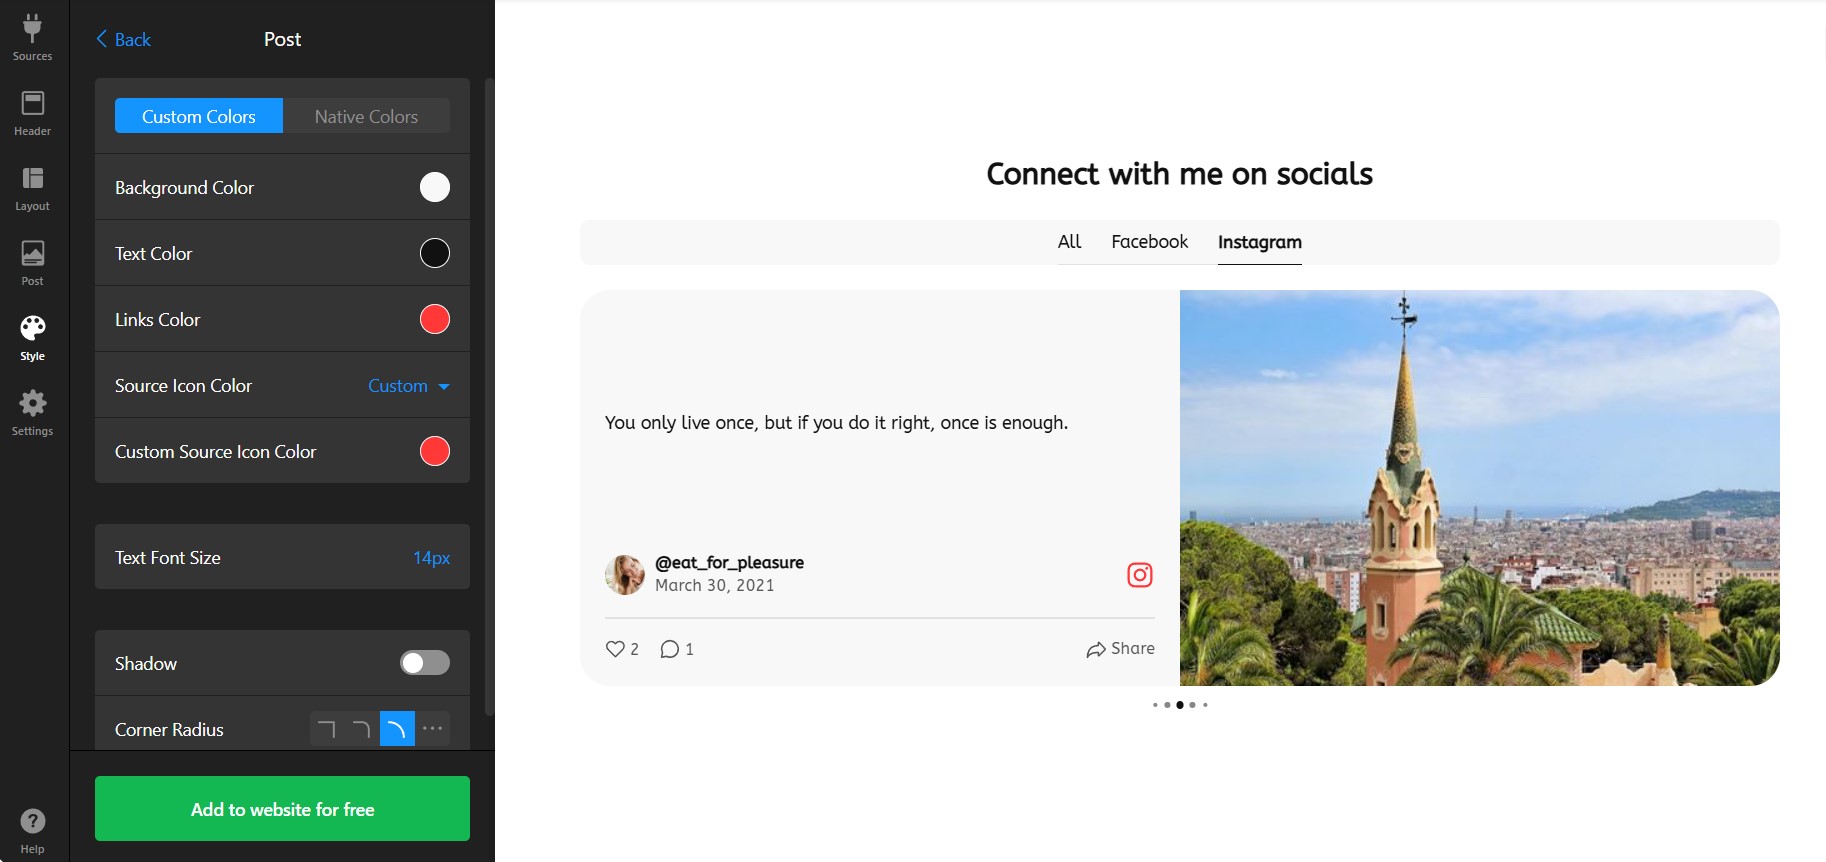
Task: Open the Text Color black swatch
Action: pyautogui.click(x=435, y=253)
